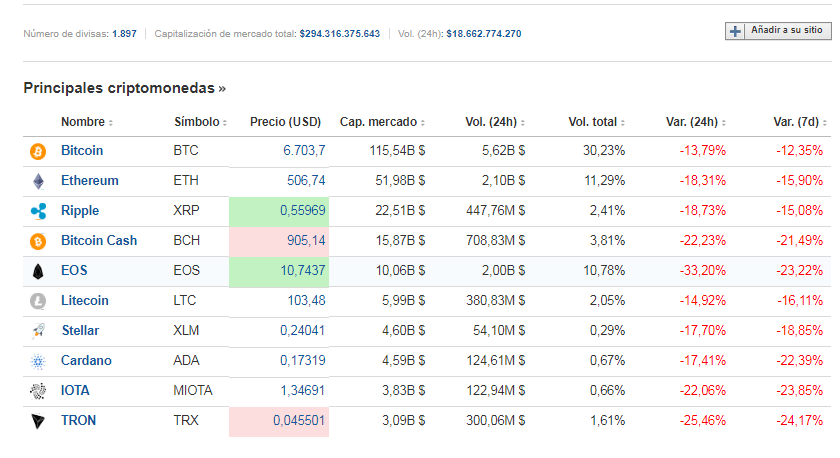Click the Bitcoin coin logo icon
This screenshot has height=458, width=840.
pos(38,152)
